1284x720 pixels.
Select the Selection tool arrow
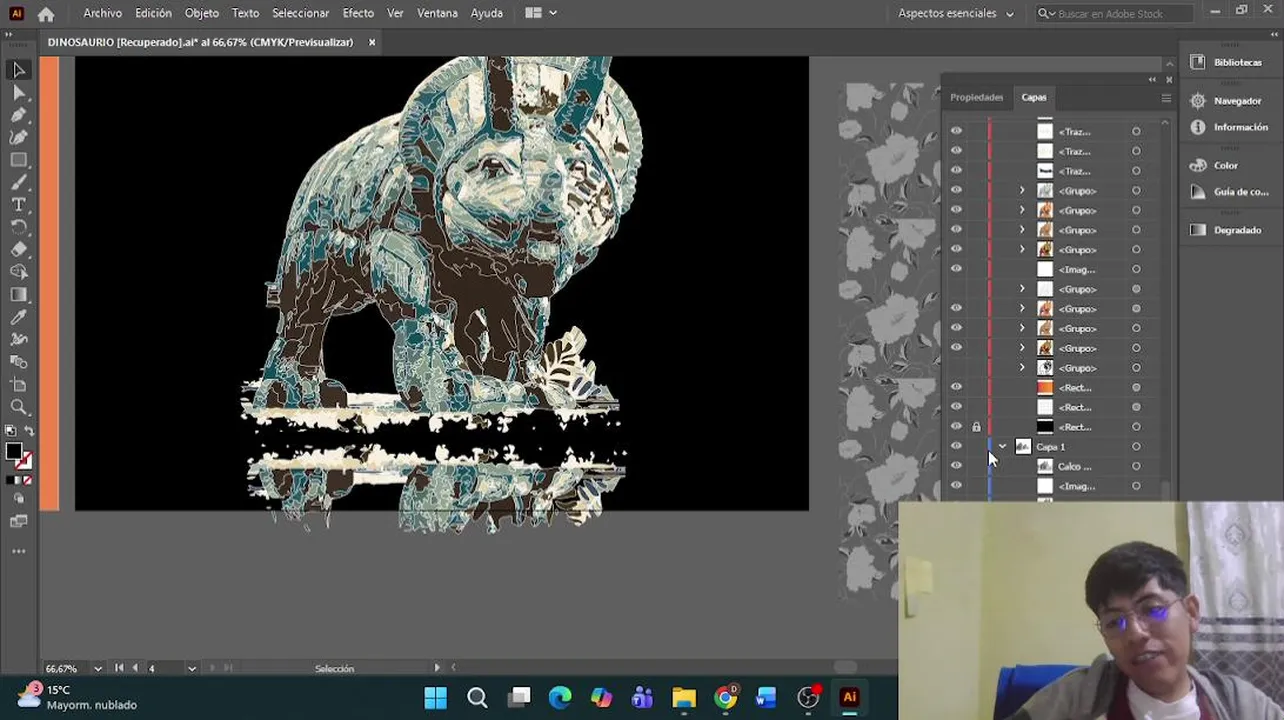click(x=18, y=70)
